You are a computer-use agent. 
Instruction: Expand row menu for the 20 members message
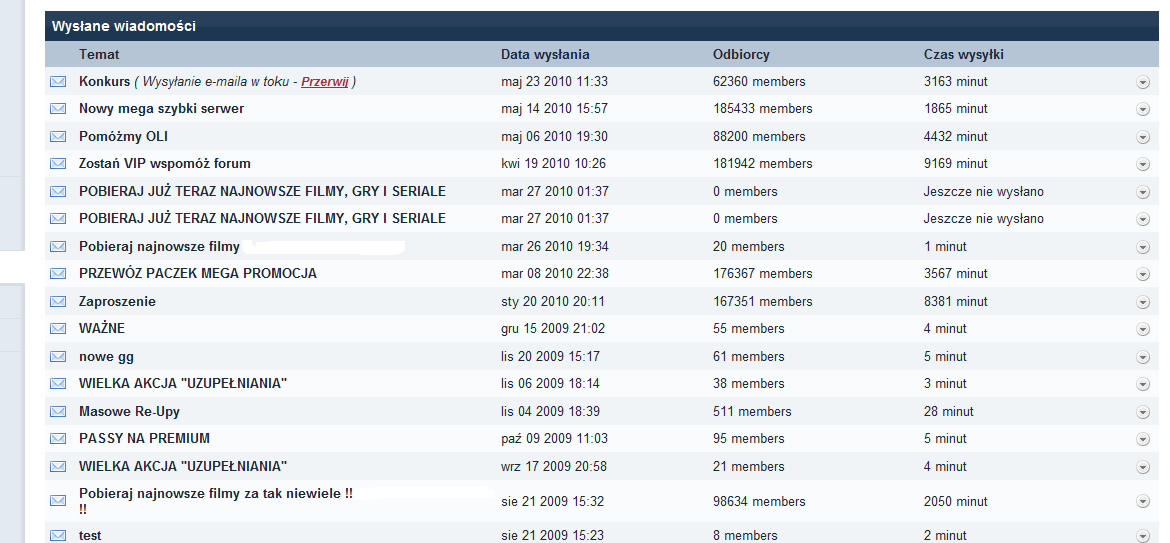1142,247
